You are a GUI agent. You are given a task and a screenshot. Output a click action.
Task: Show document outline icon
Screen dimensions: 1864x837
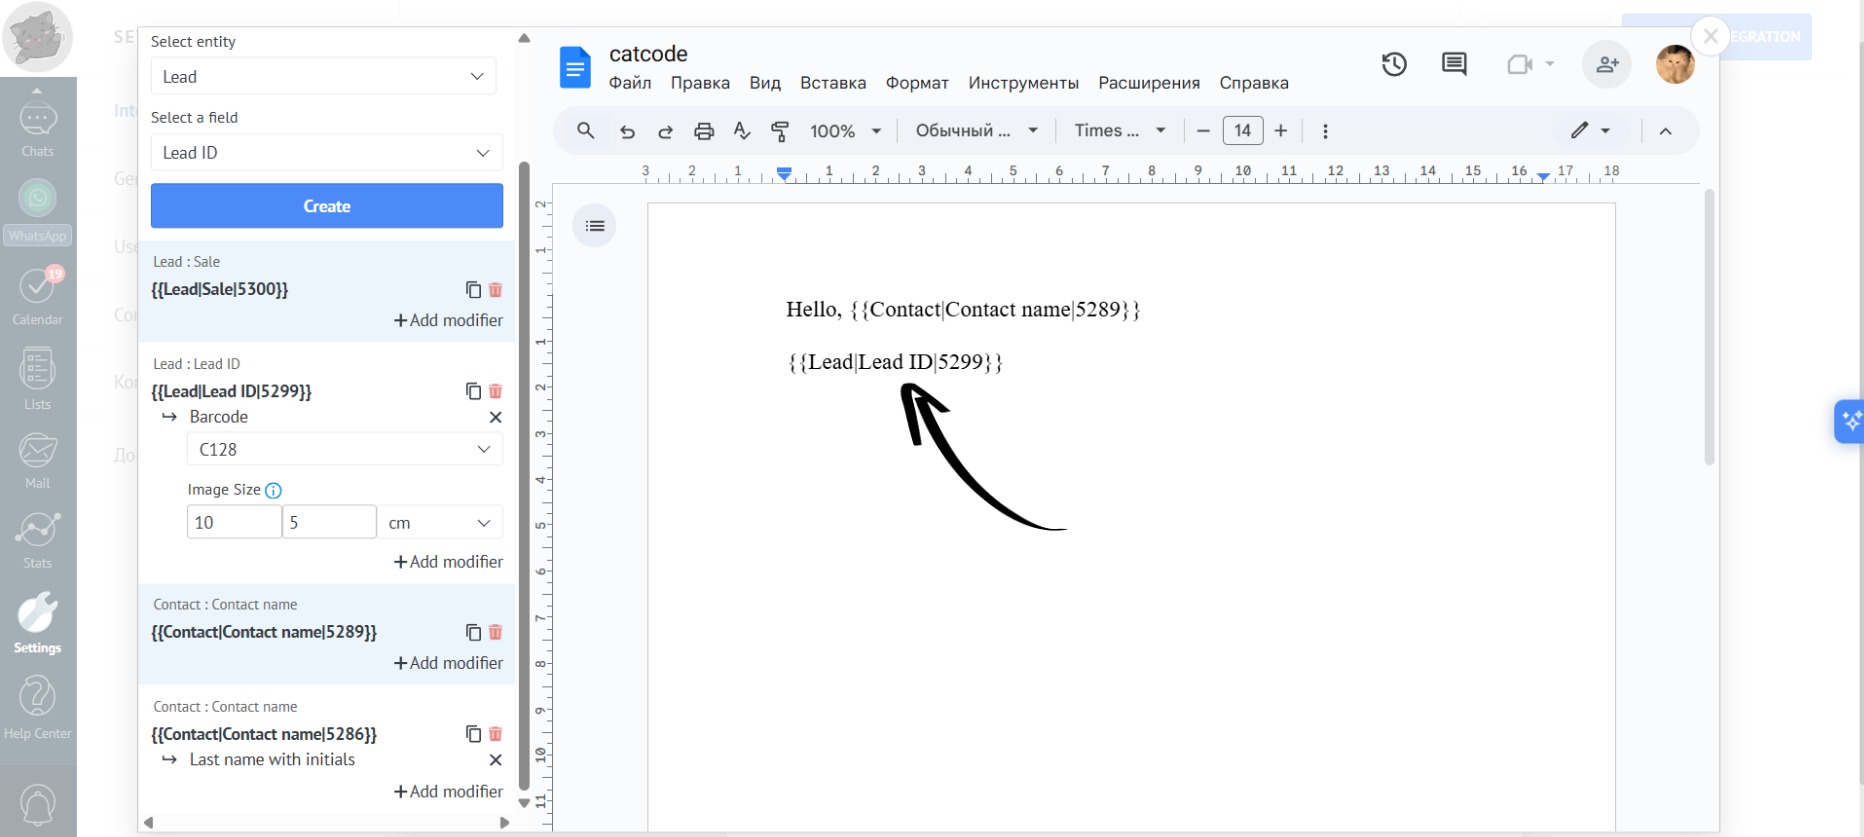point(595,226)
